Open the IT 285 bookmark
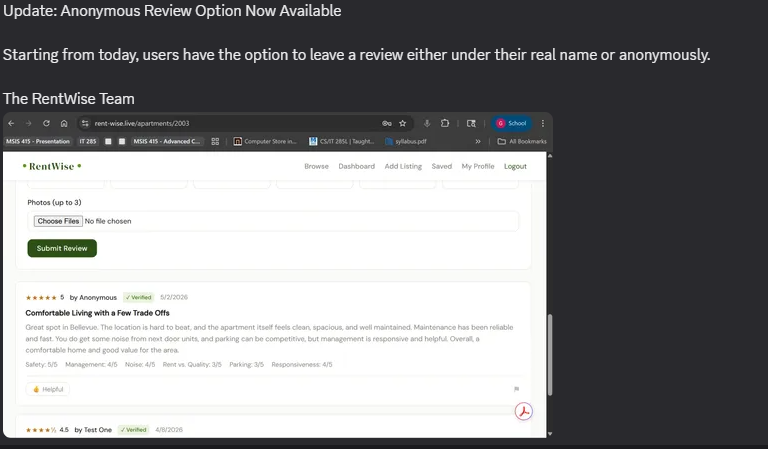Viewport: 768px width, 449px height. tap(88, 142)
